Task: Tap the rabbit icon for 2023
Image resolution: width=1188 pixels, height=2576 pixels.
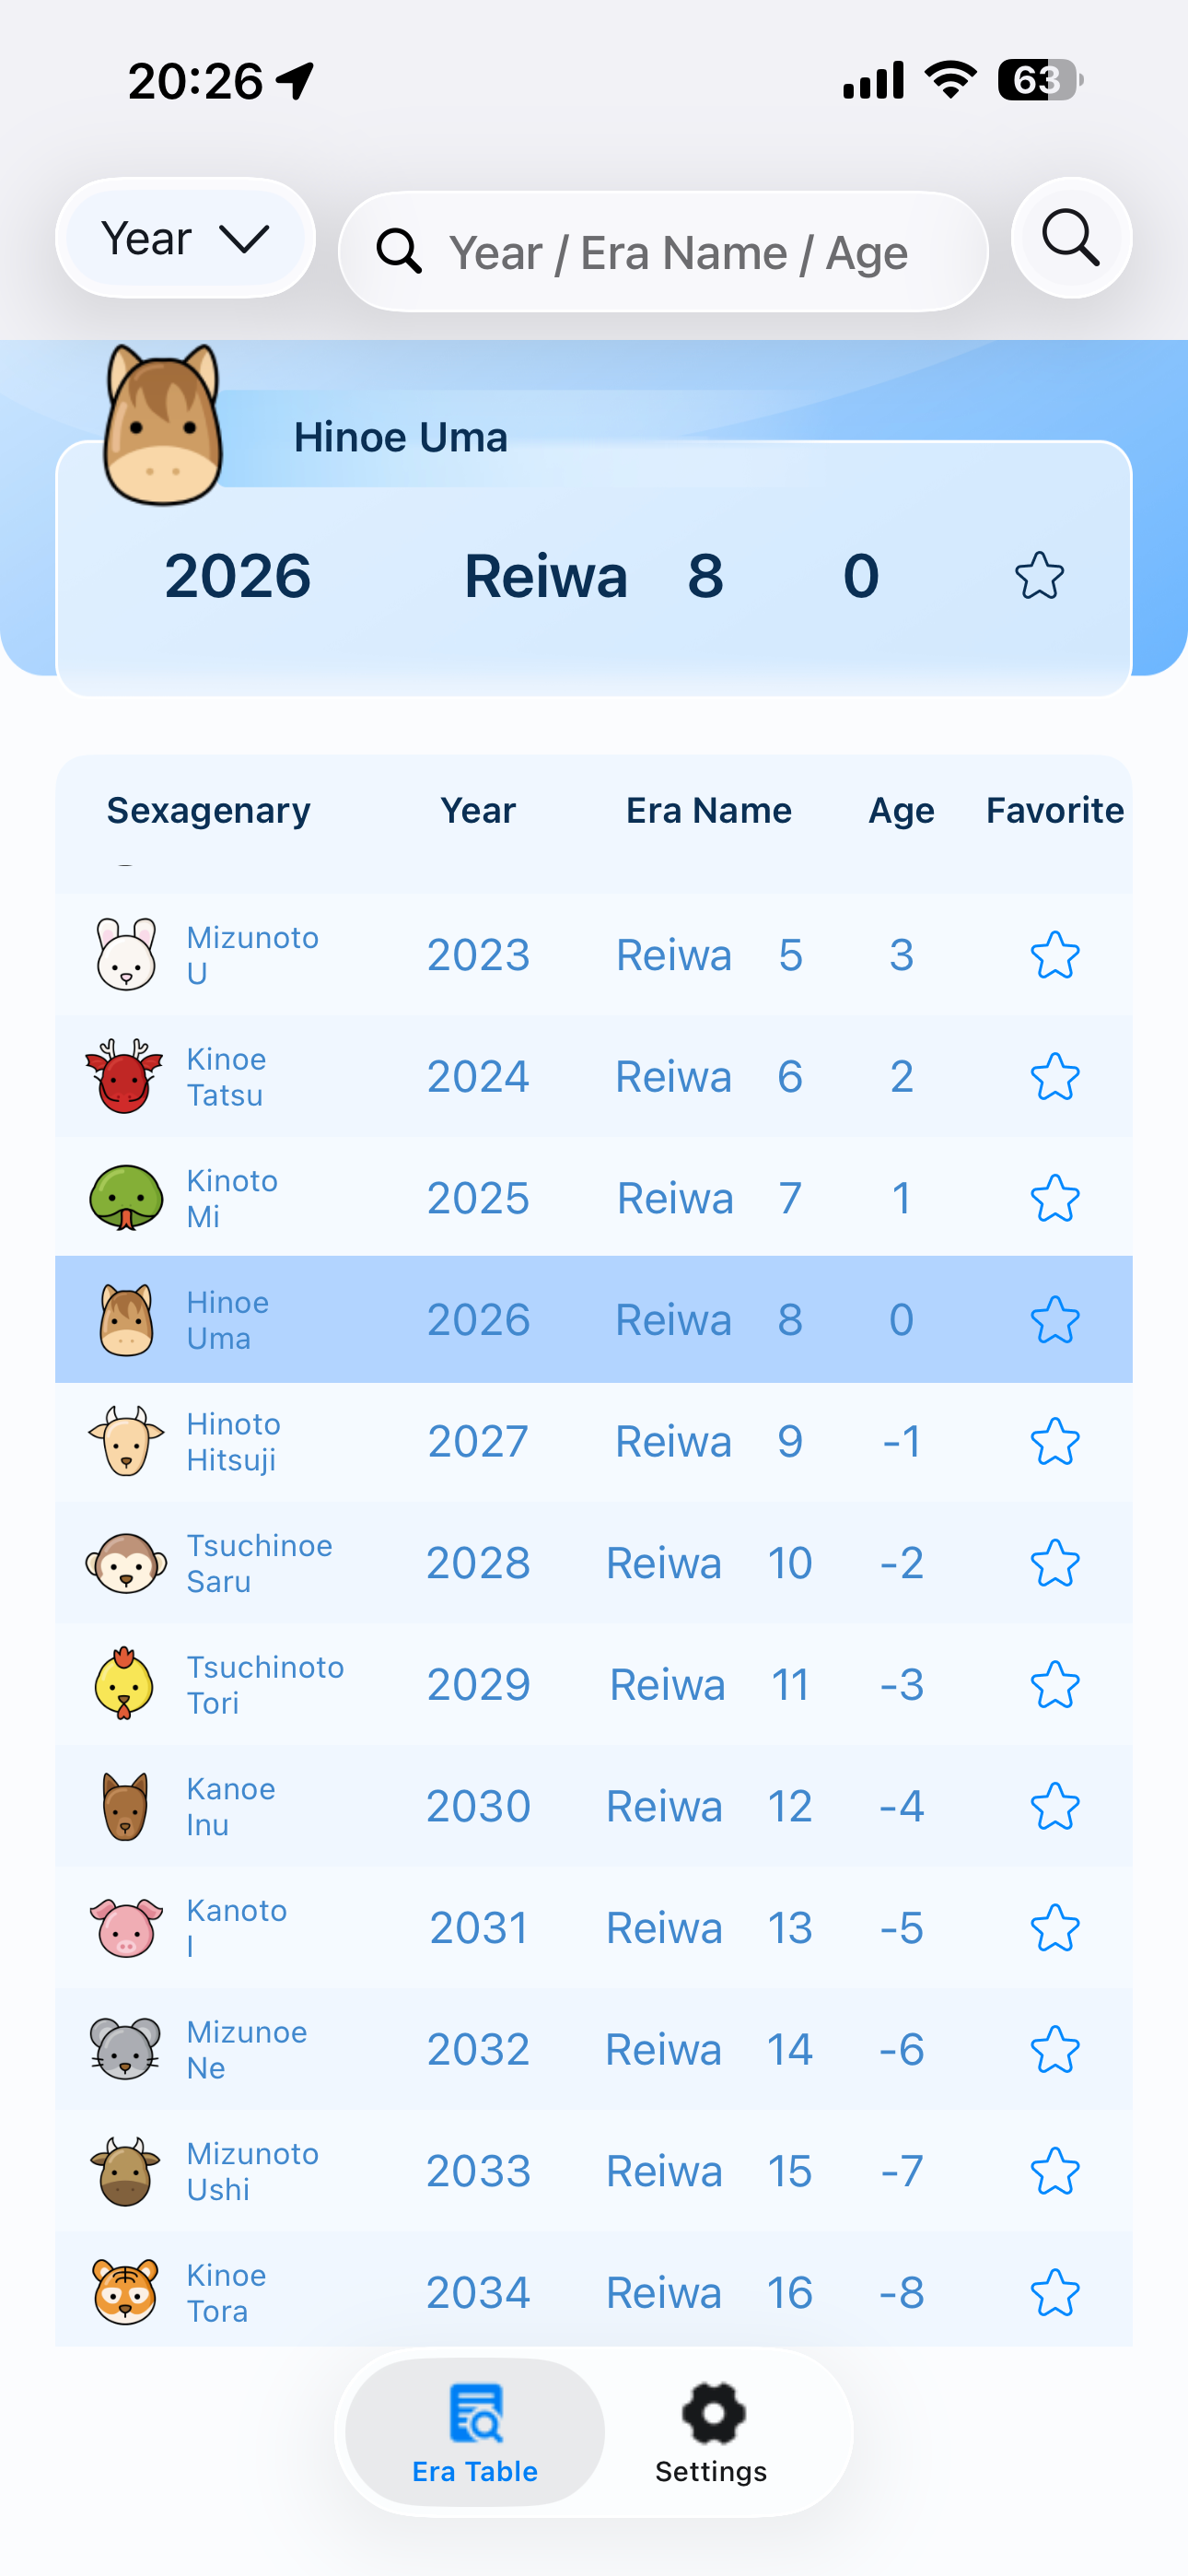Action: pyautogui.click(x=125, y=954)
